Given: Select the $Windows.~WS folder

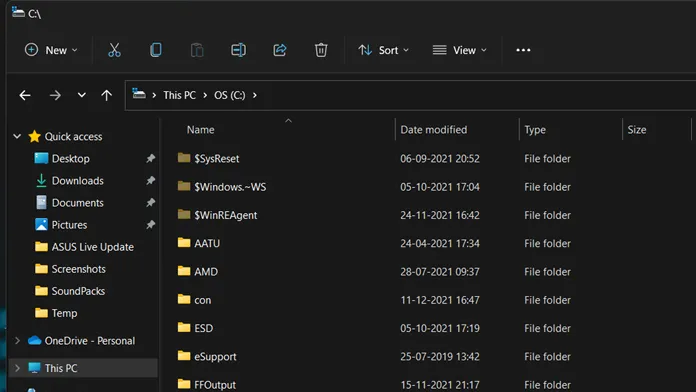Looking at the screenshot, I should [230, 187].
